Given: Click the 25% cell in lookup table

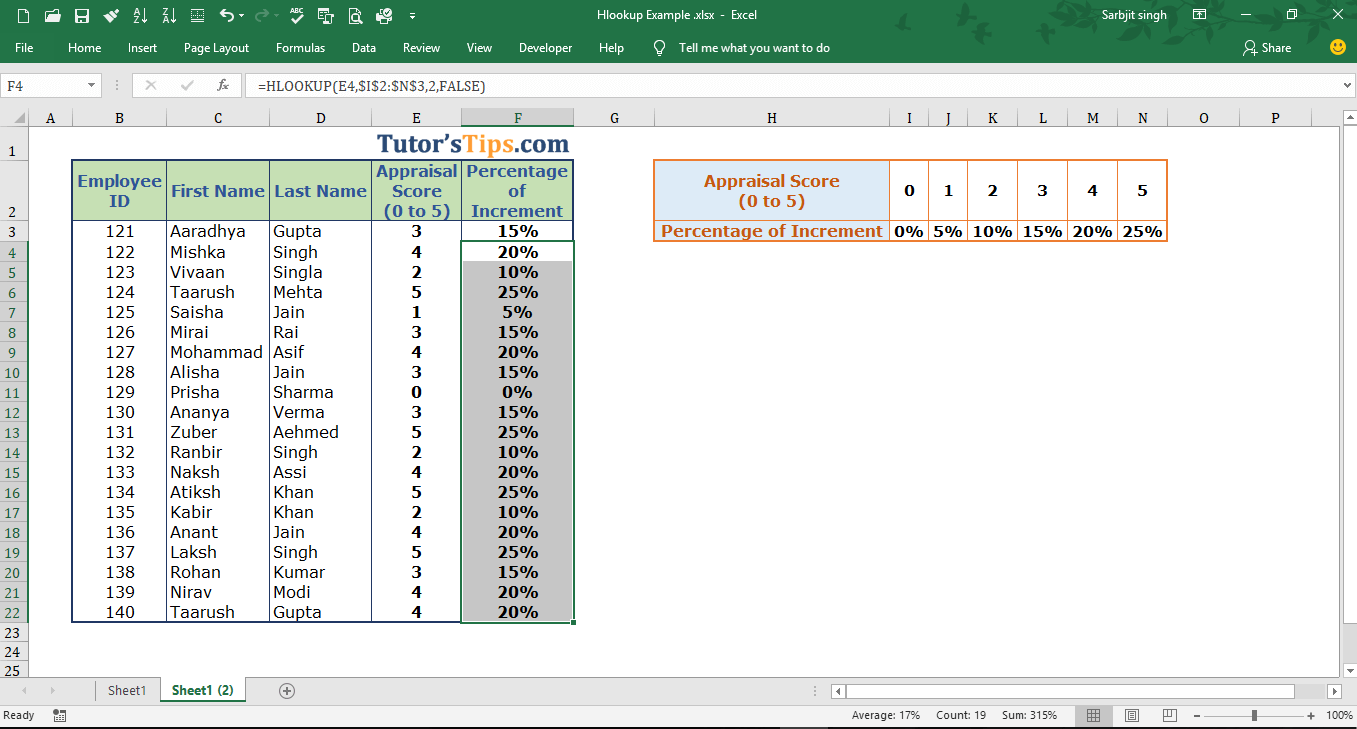Looking at the screenshot, I should pos(1142,231).
